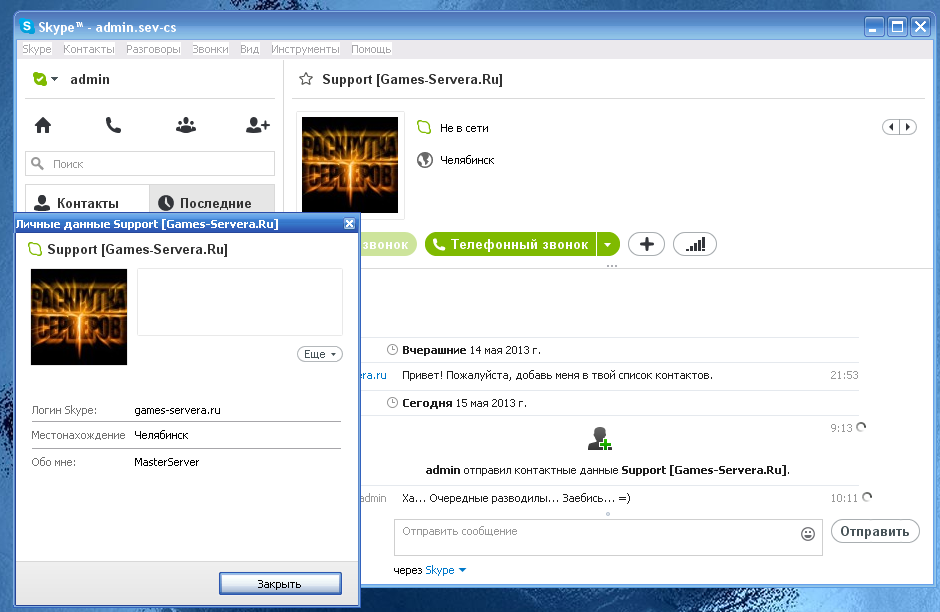This screenshot has width=940, height=612.
Task: Open the Skype menu
Action: coord(37,49)
